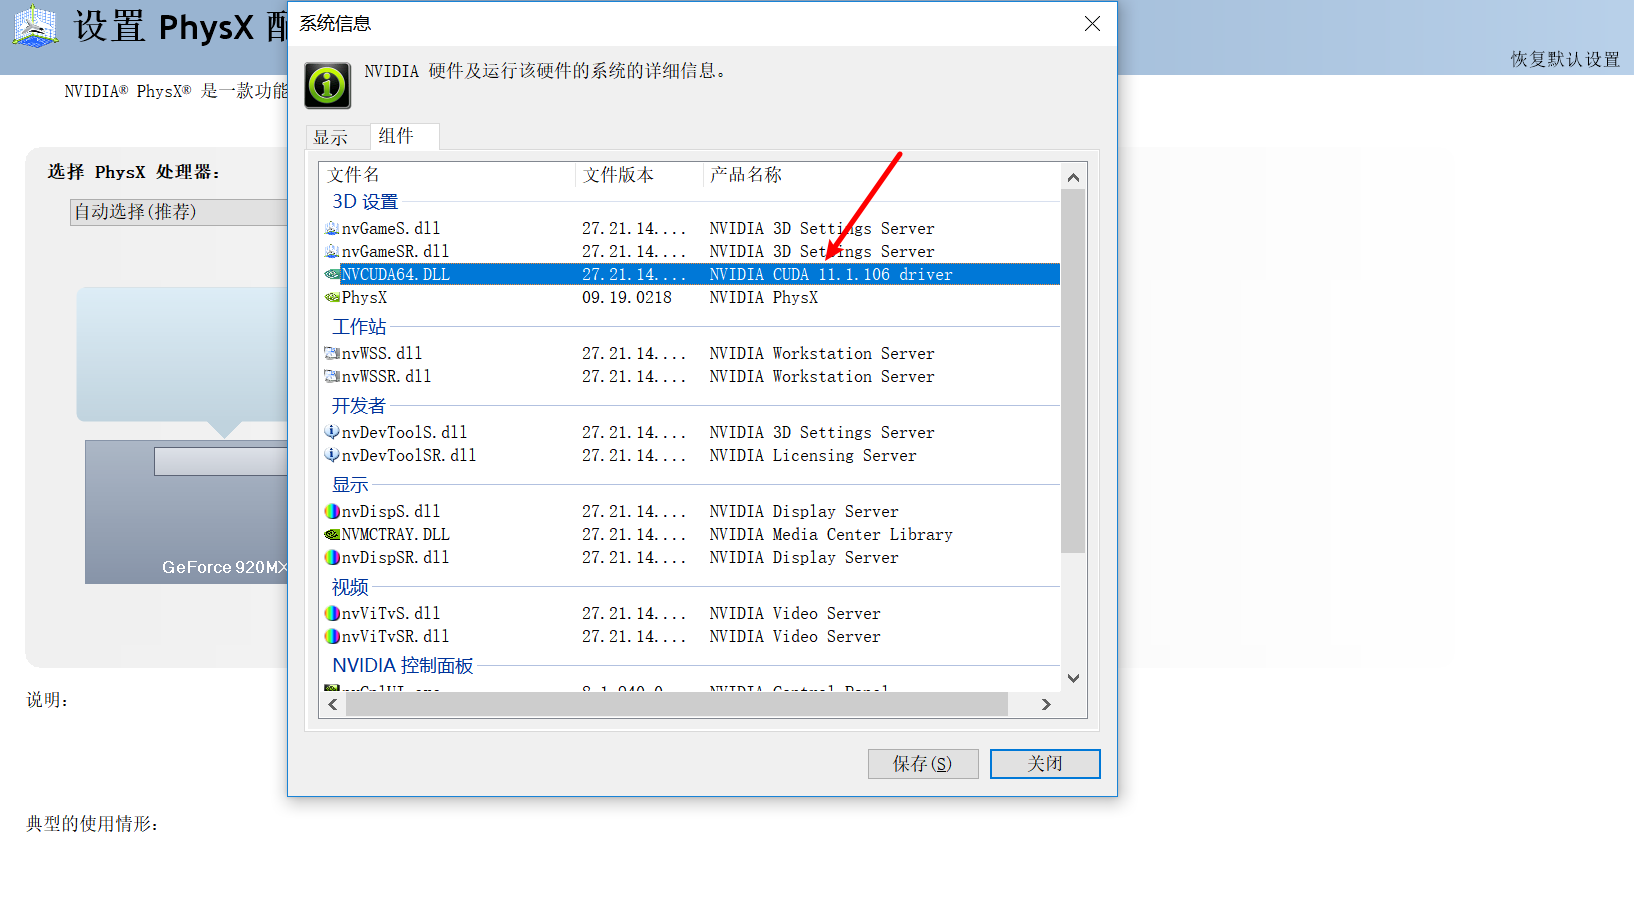Click the nvWSSR.dll file icon
Image resolution: width=1634 pixels, height=912 pixels.
332,376
